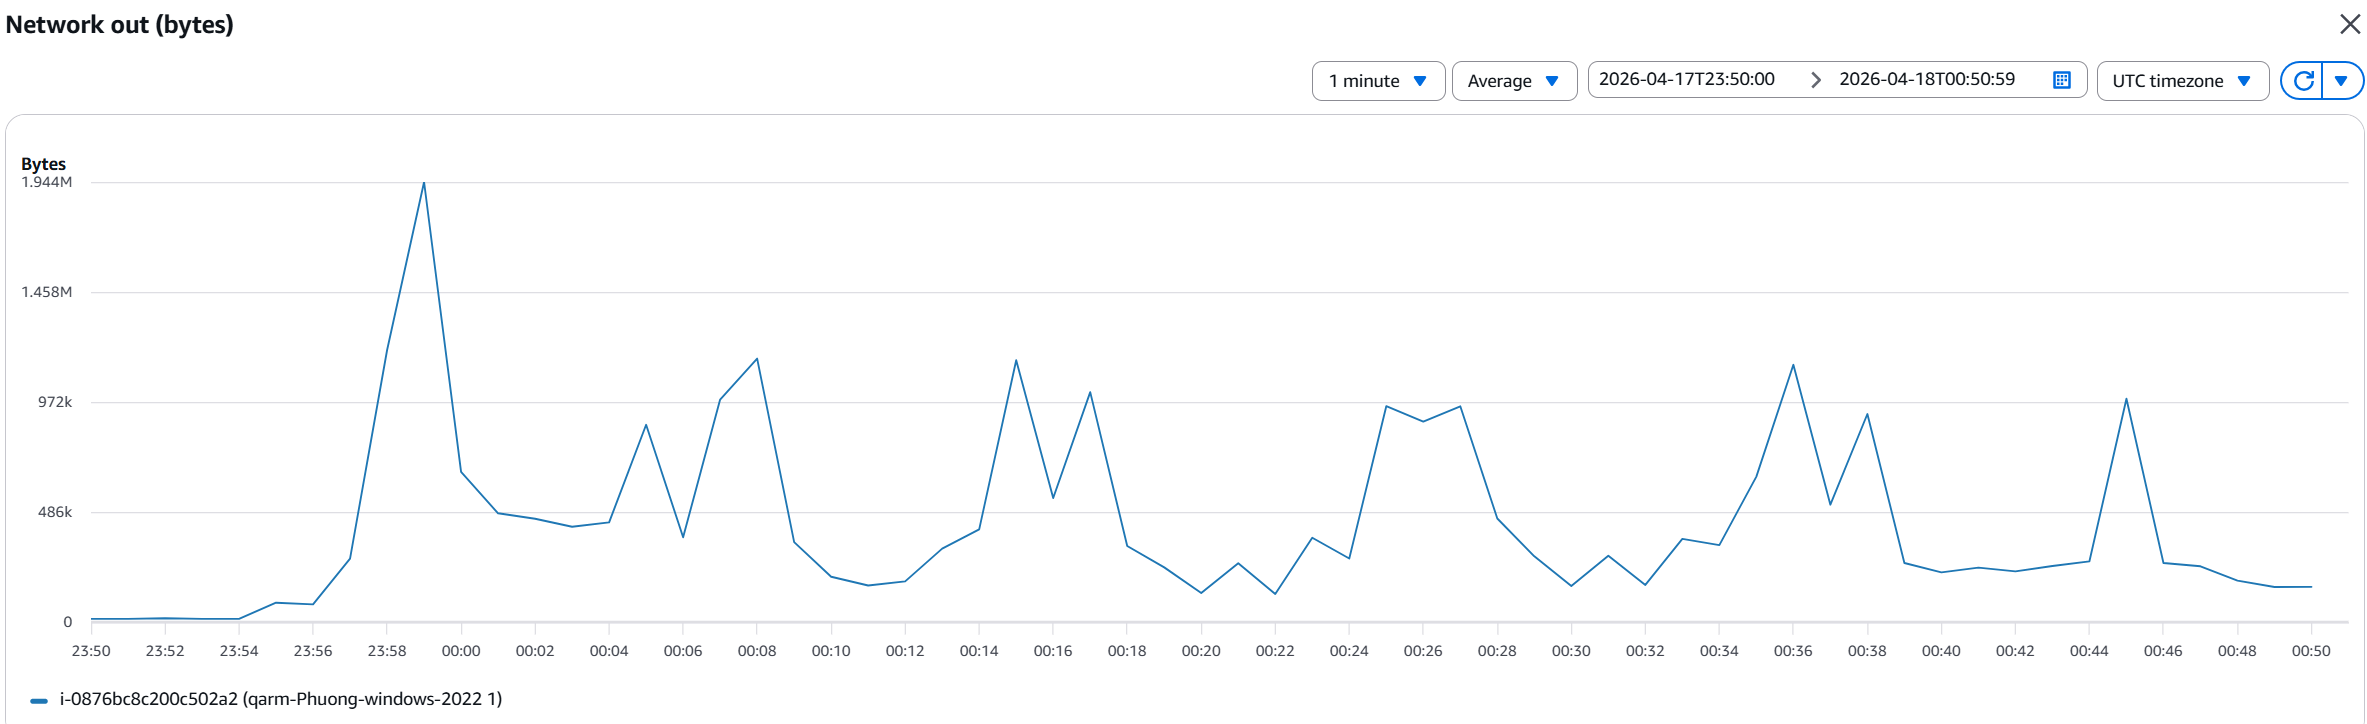Select the 00:40 x-axis time label

tap(1941, 651)
